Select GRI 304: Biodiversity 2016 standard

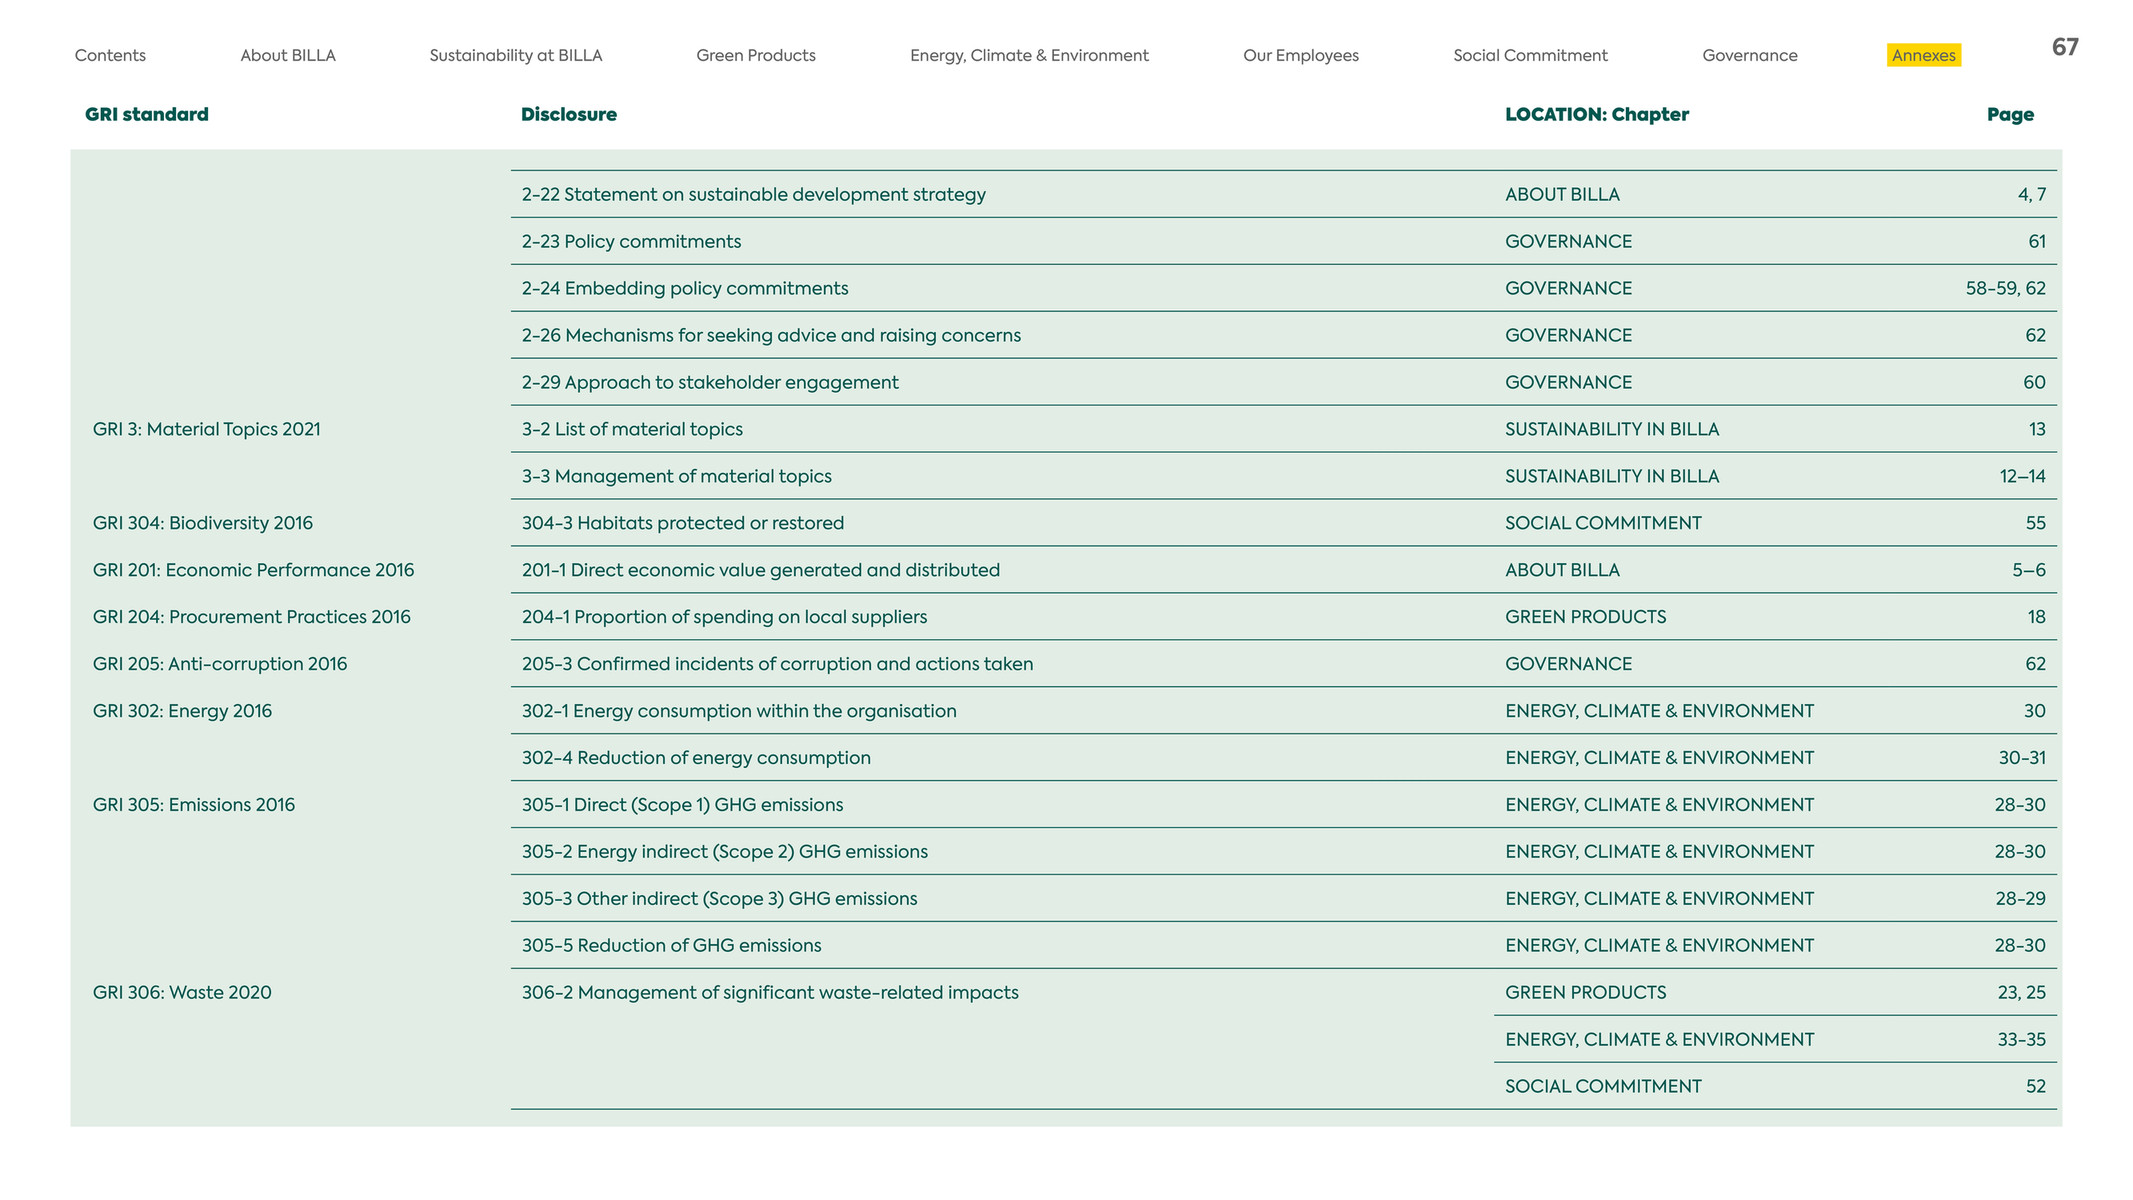point(203,523)
